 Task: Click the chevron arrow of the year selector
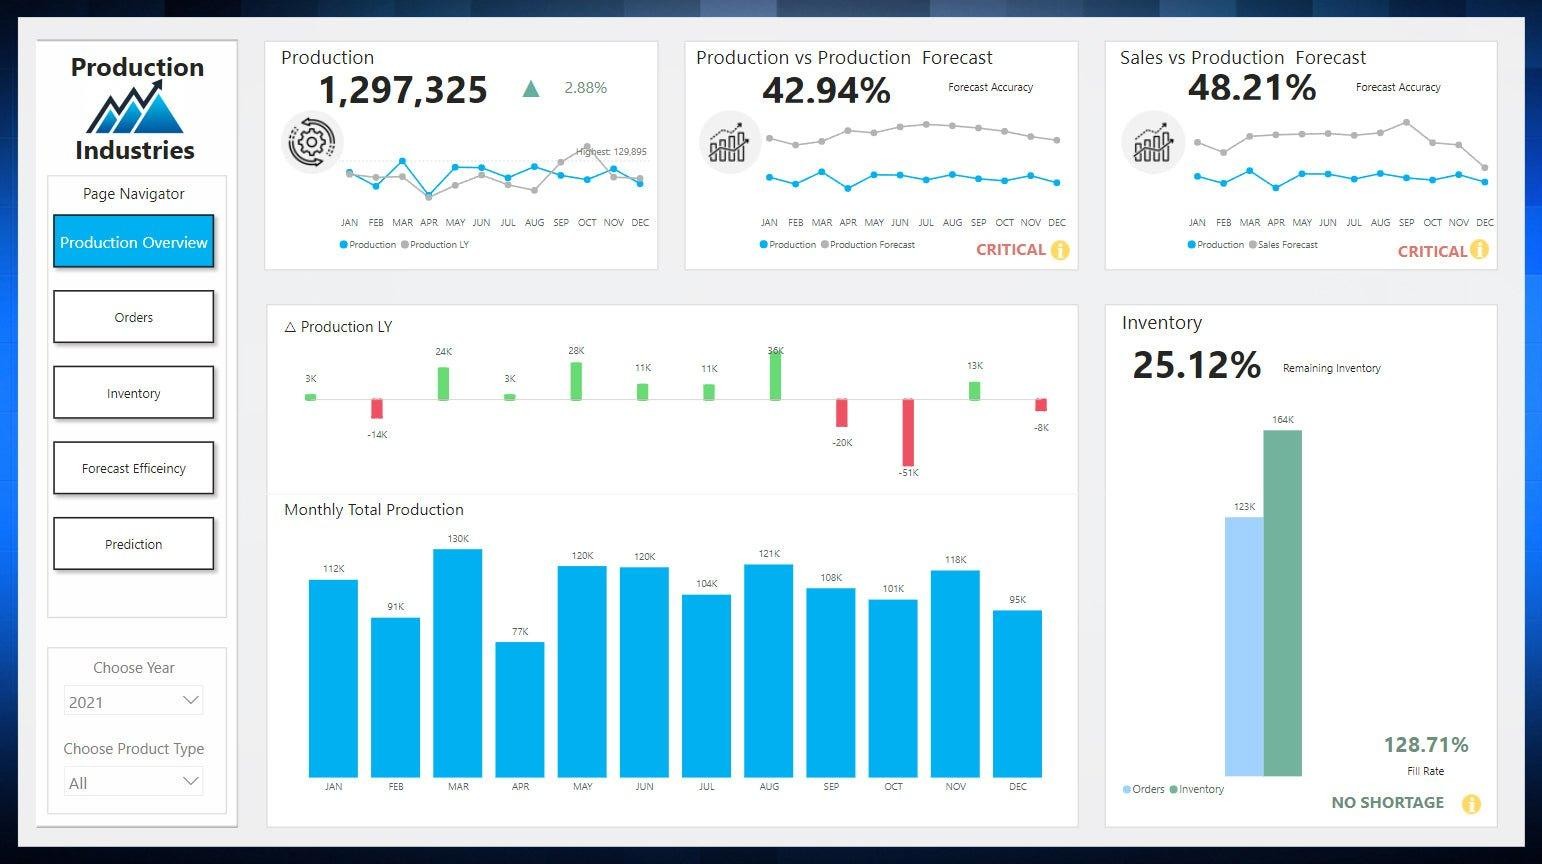click(190, 701)
